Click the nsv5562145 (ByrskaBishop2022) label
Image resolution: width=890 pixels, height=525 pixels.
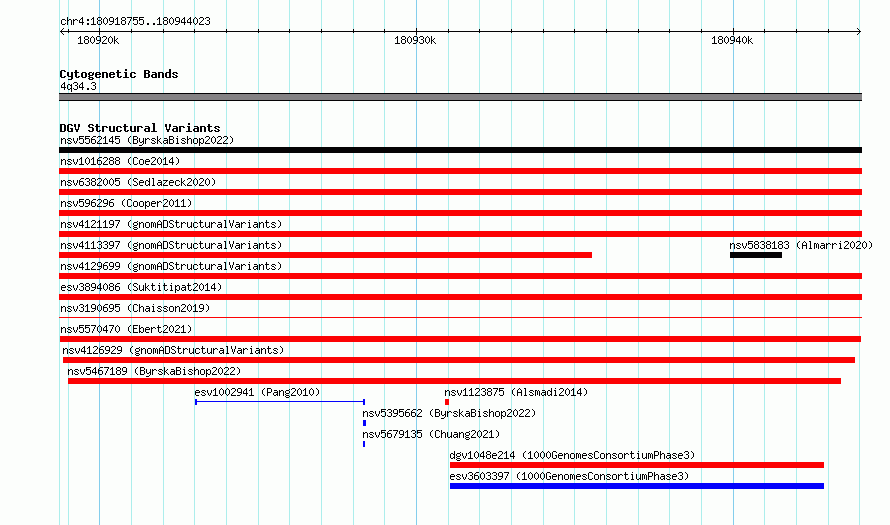[147, 140]
